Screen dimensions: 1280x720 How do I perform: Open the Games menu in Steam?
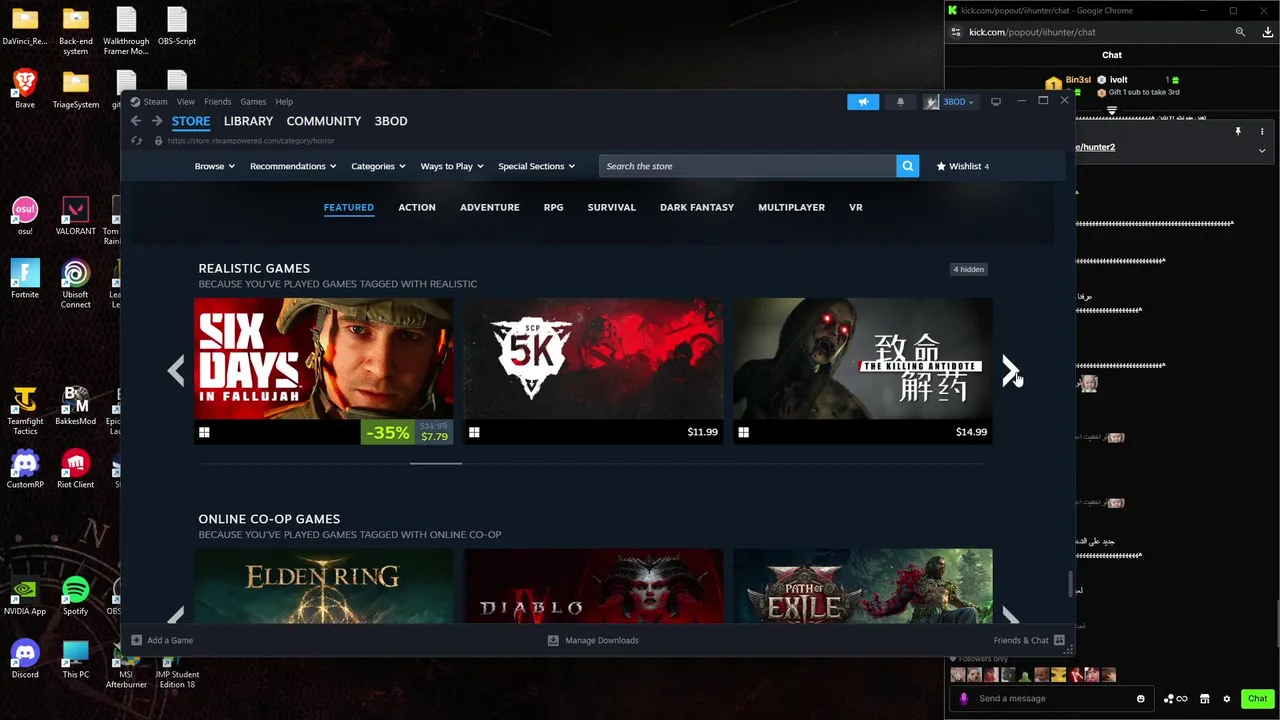[x=253, y=101]
